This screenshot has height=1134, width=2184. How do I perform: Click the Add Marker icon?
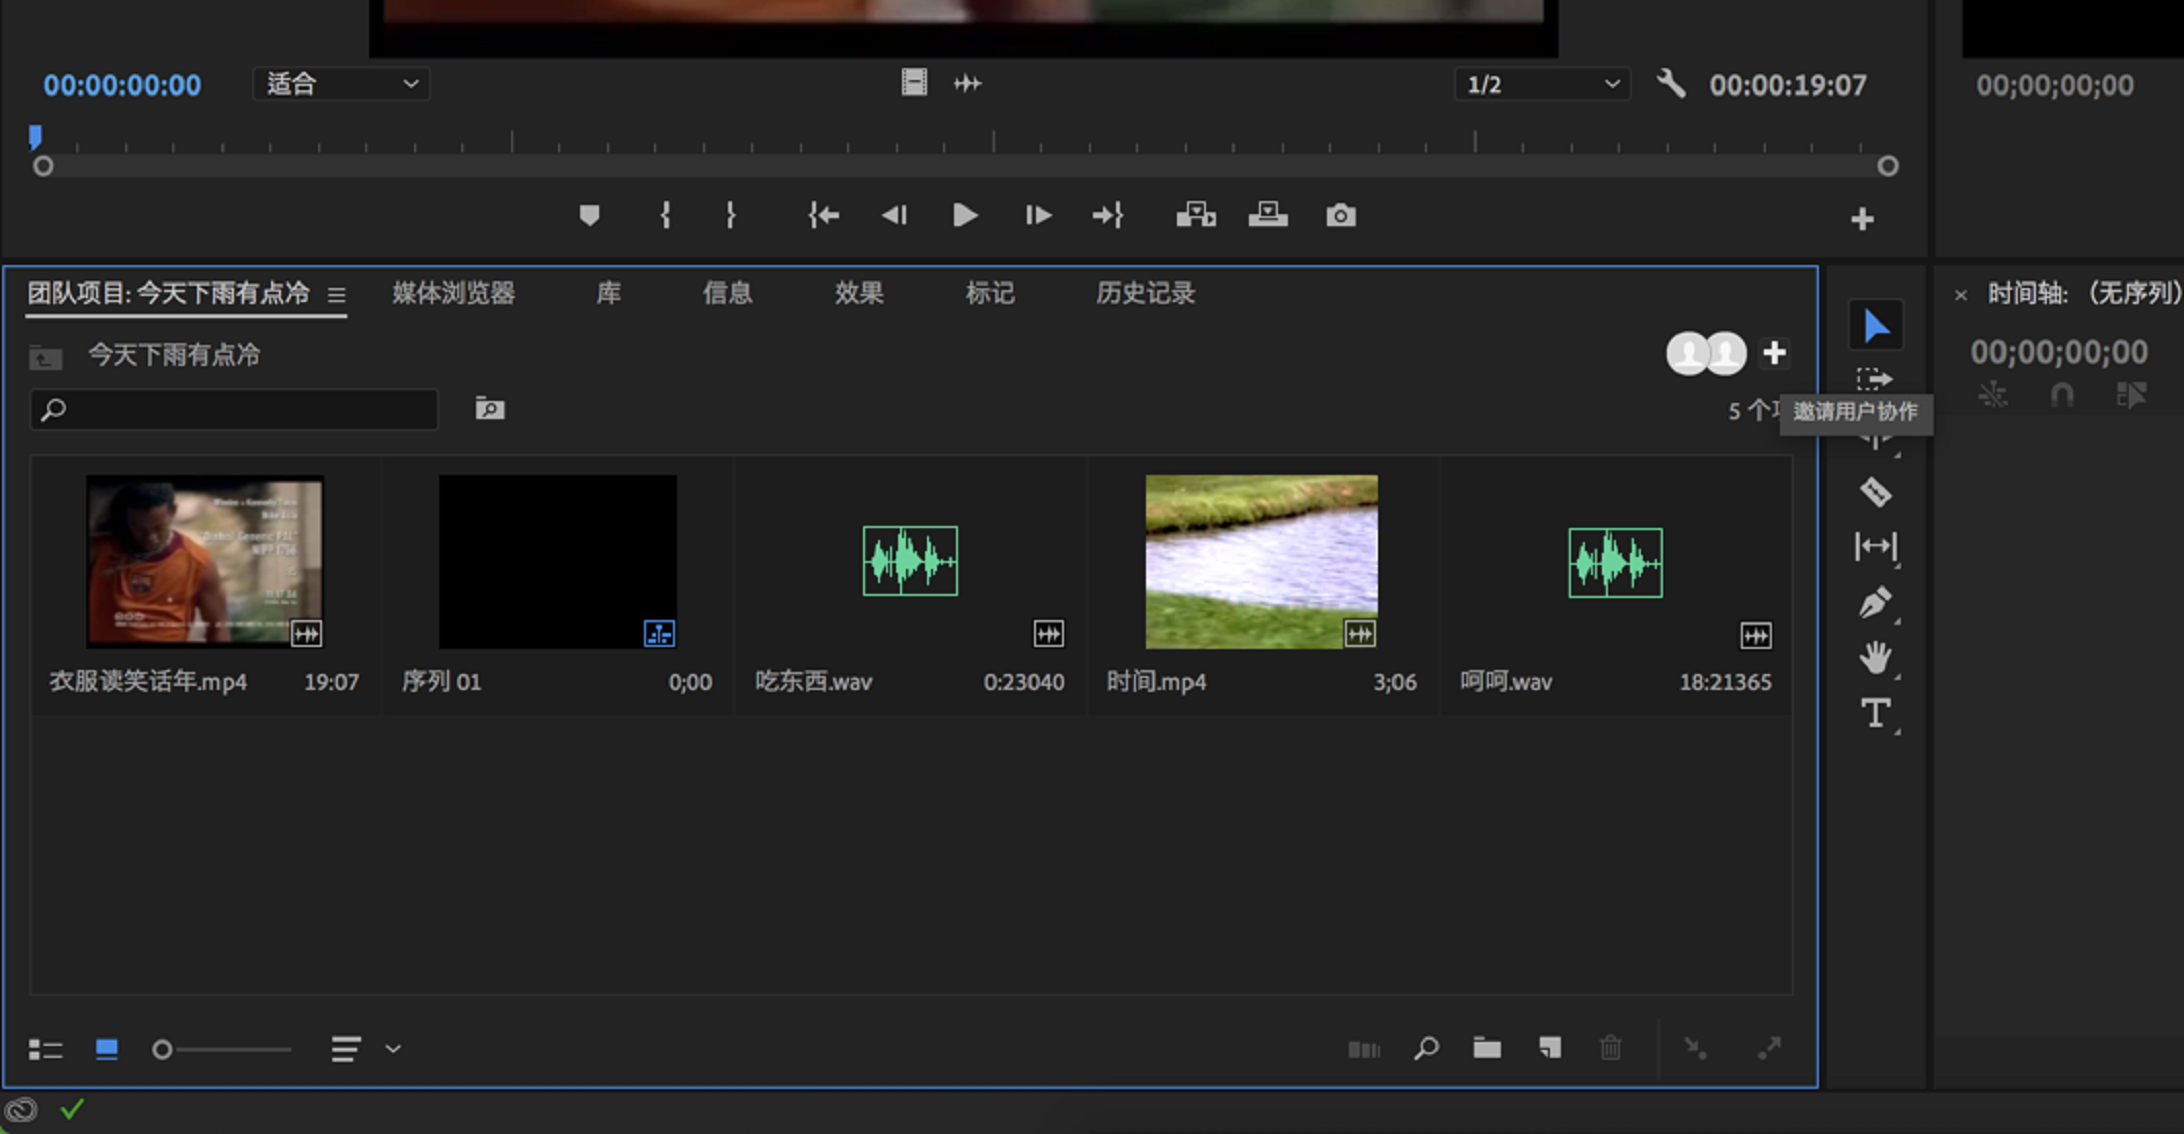(x=589, y=215)
